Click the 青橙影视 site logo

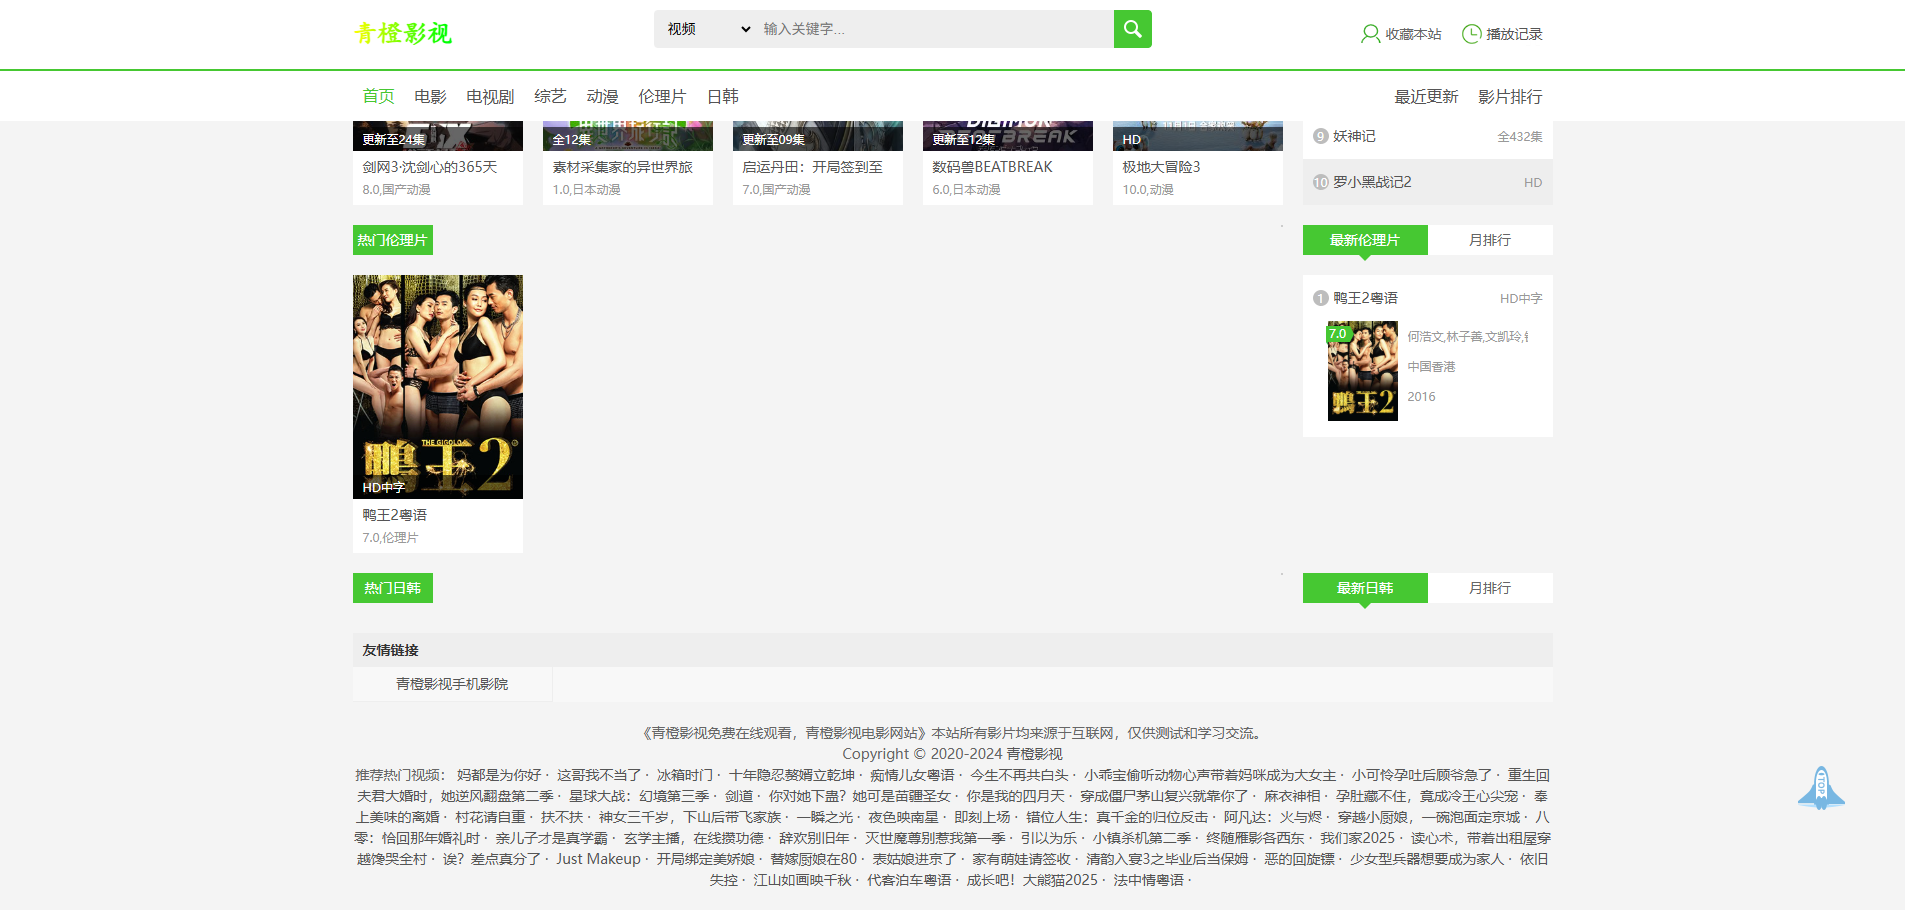(x=403, y=34)
